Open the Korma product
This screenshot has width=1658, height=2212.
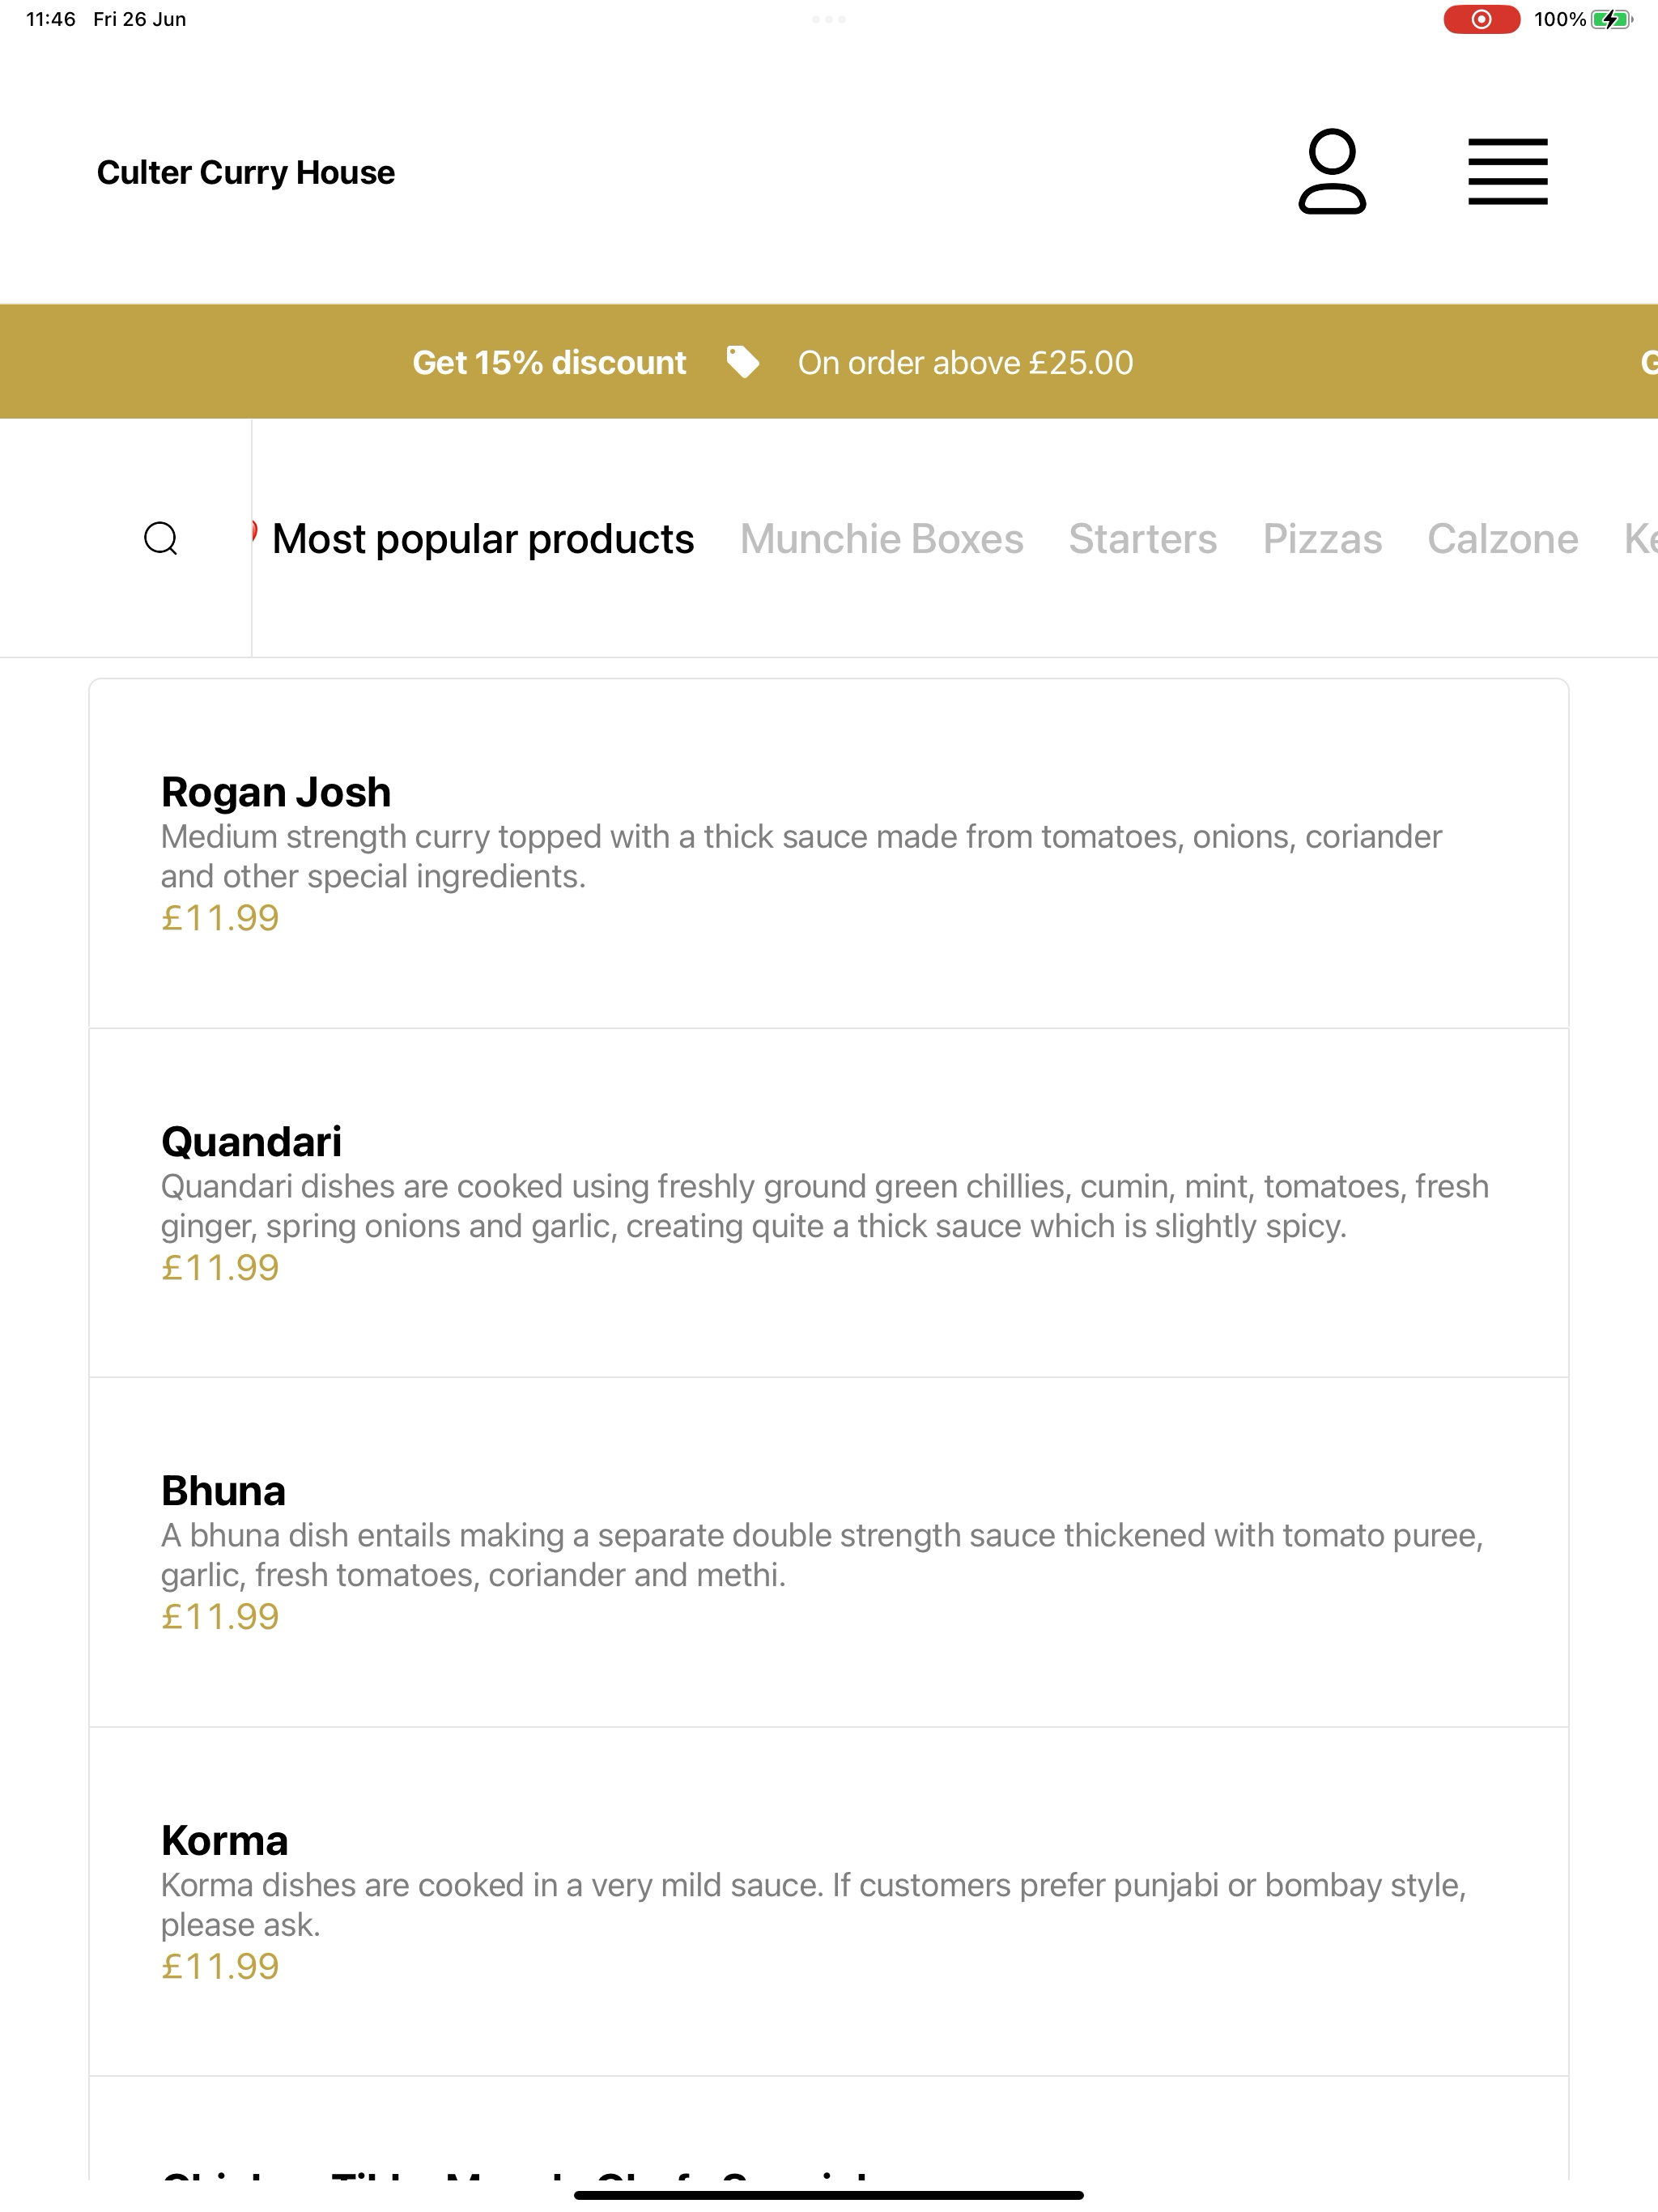[829, 1902]
